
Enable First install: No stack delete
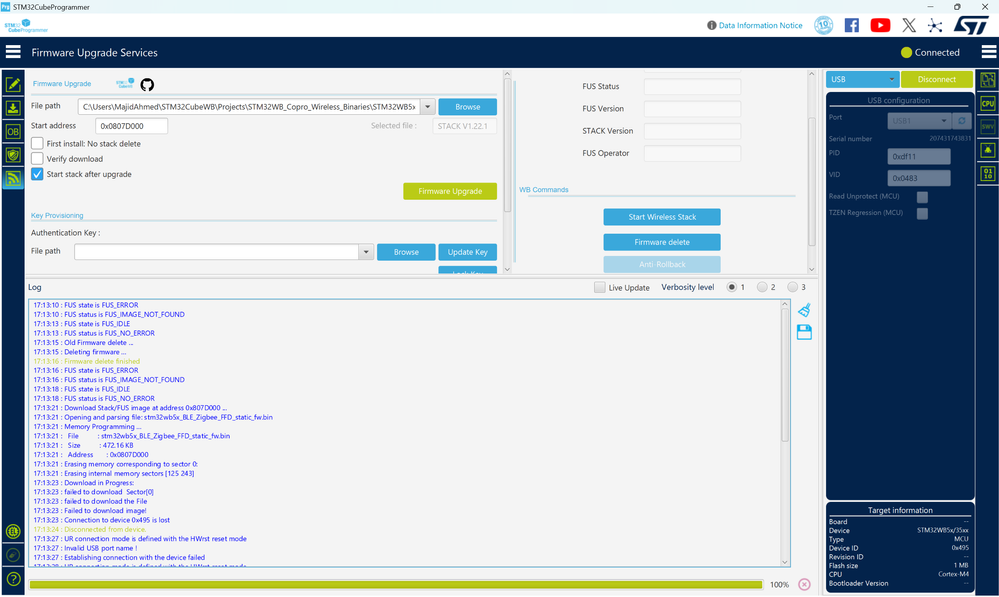[x=37, y=143]
